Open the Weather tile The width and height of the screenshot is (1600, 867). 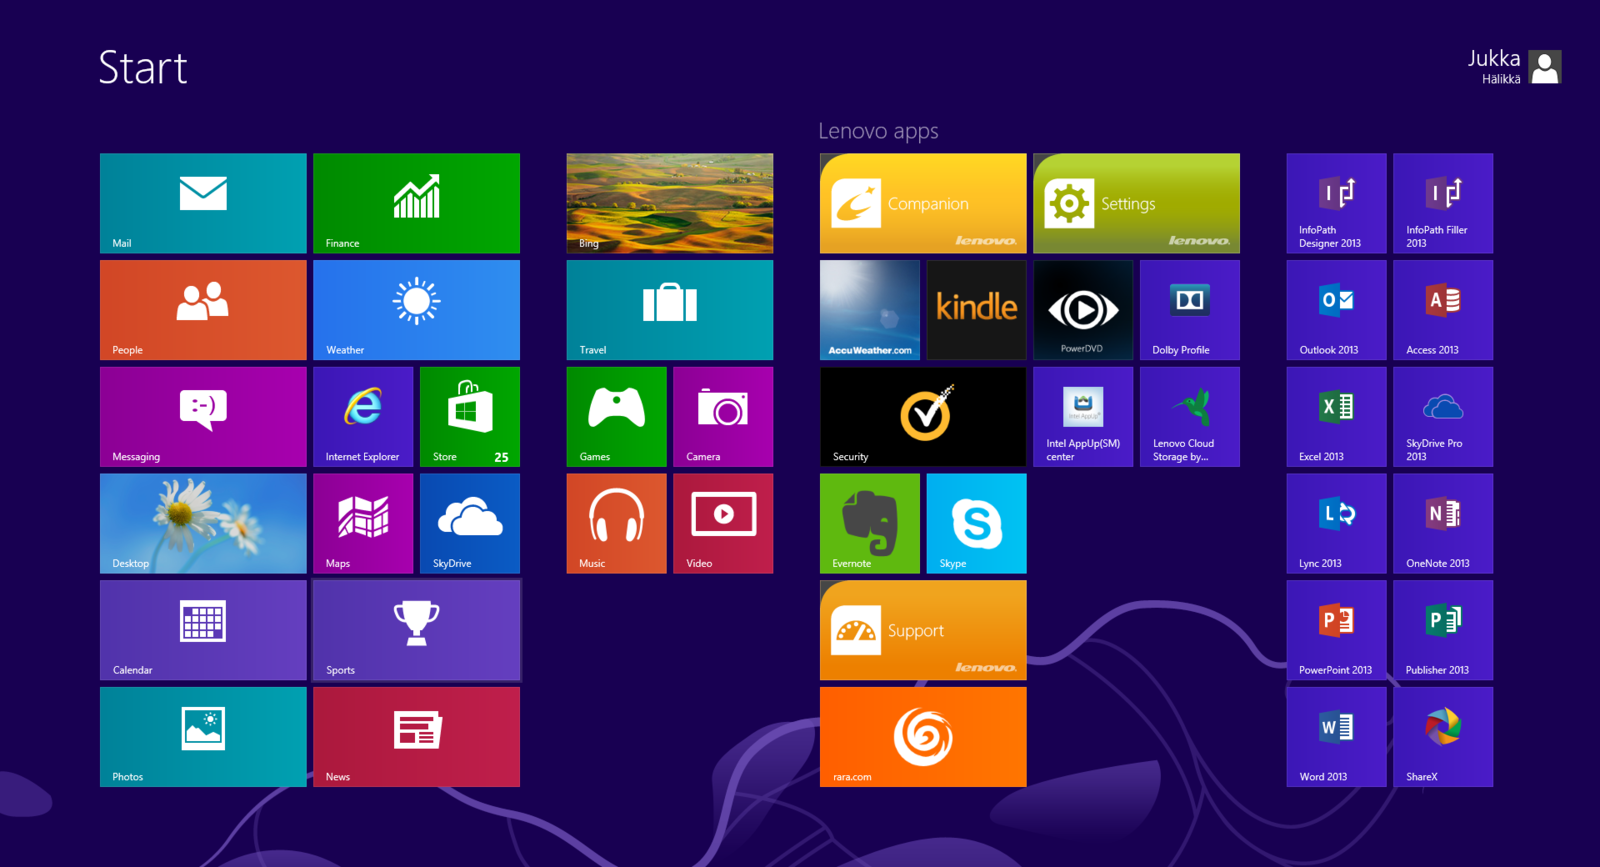tap(416, 310)
